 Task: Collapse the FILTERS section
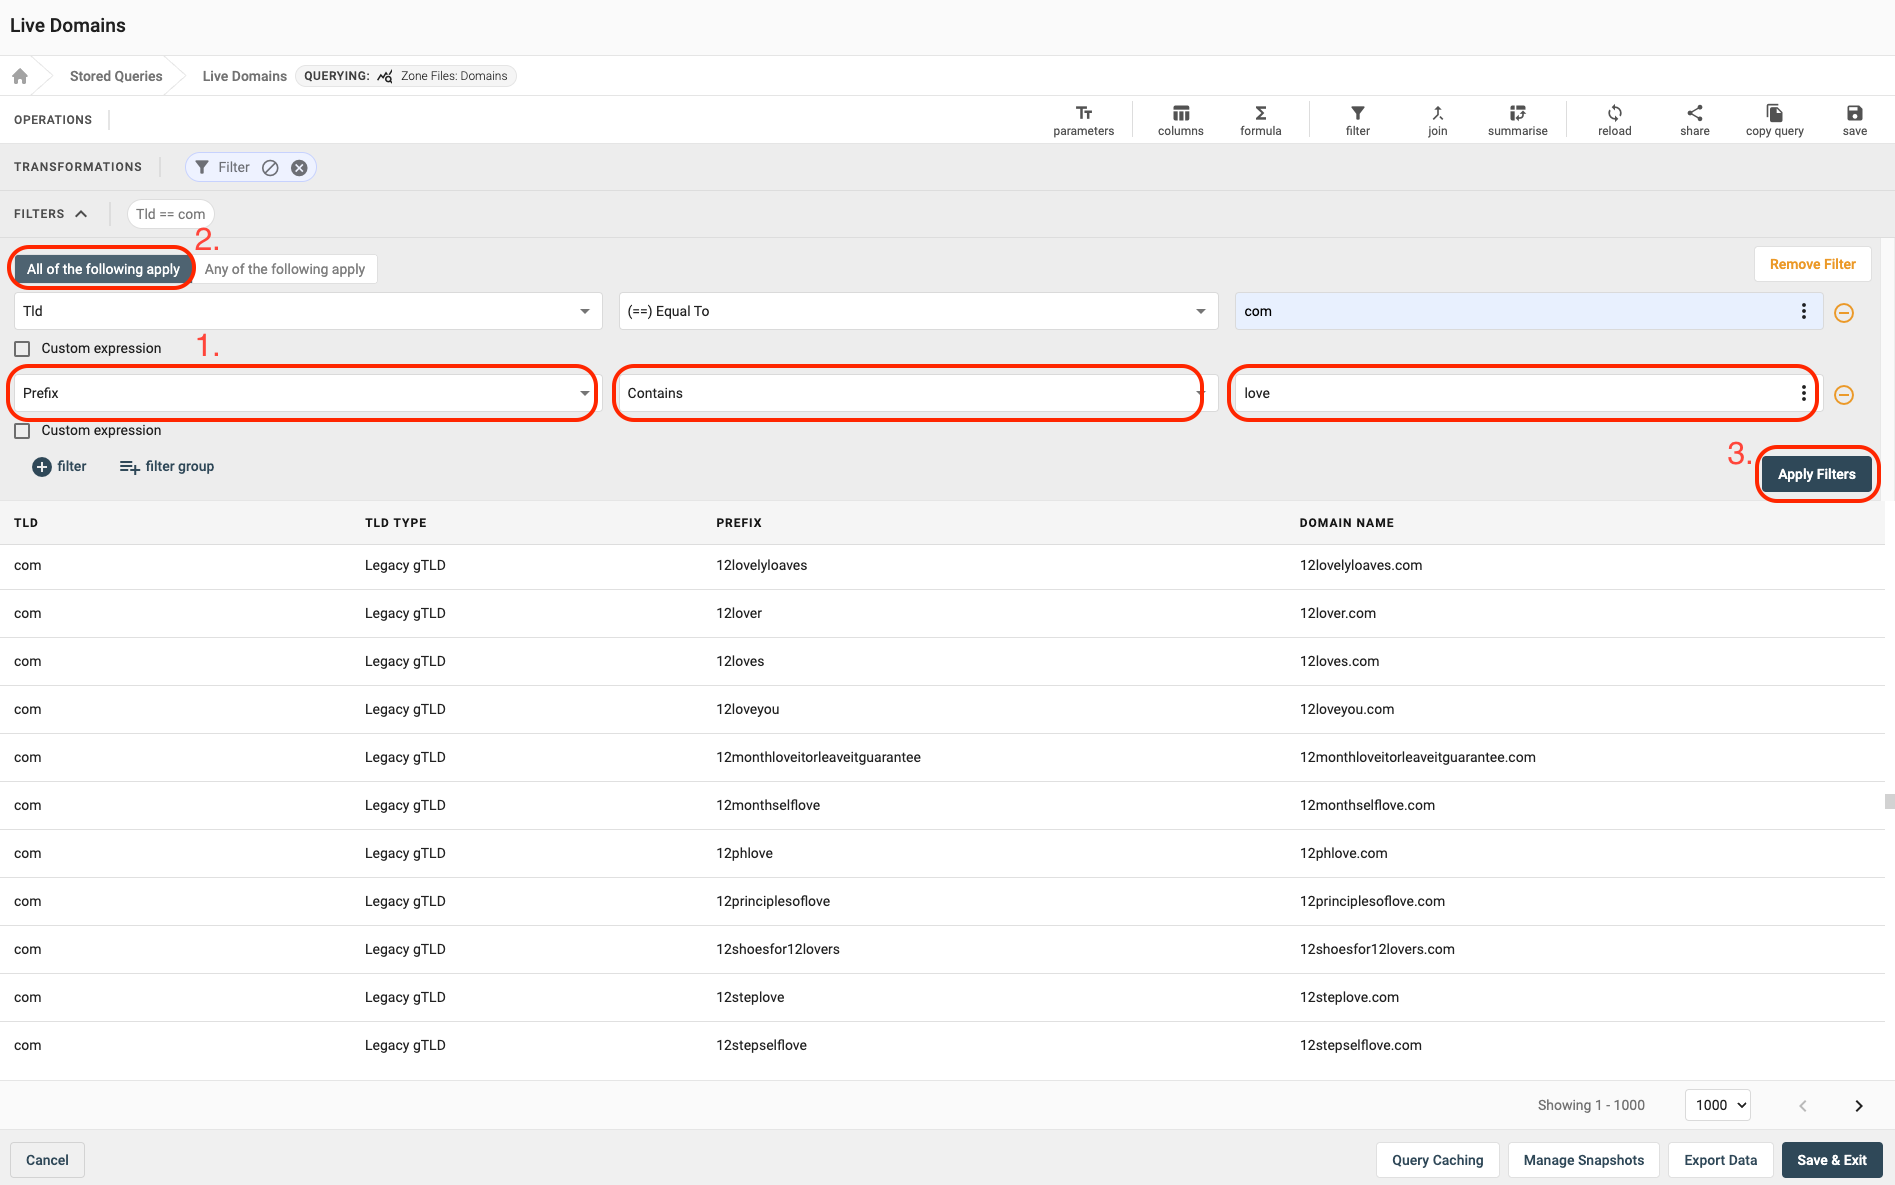click(81, 214)
